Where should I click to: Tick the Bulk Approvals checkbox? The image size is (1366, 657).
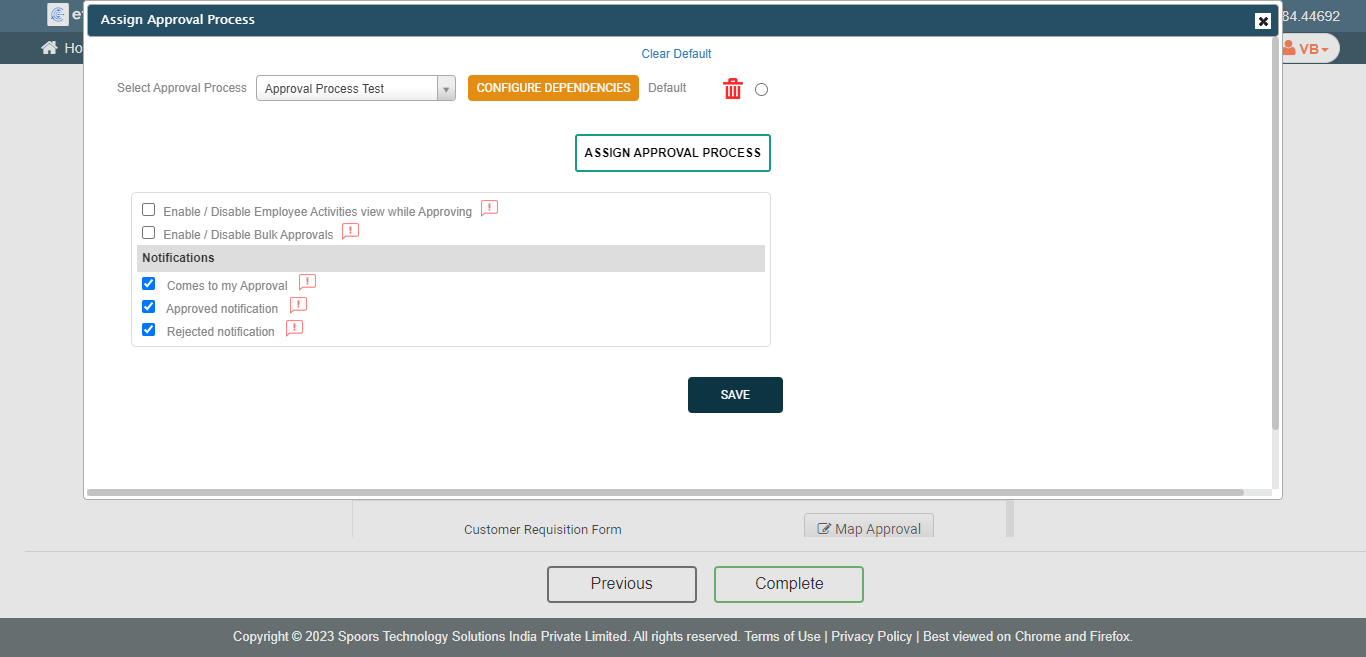pyautogui.click(x=149, y=233)
